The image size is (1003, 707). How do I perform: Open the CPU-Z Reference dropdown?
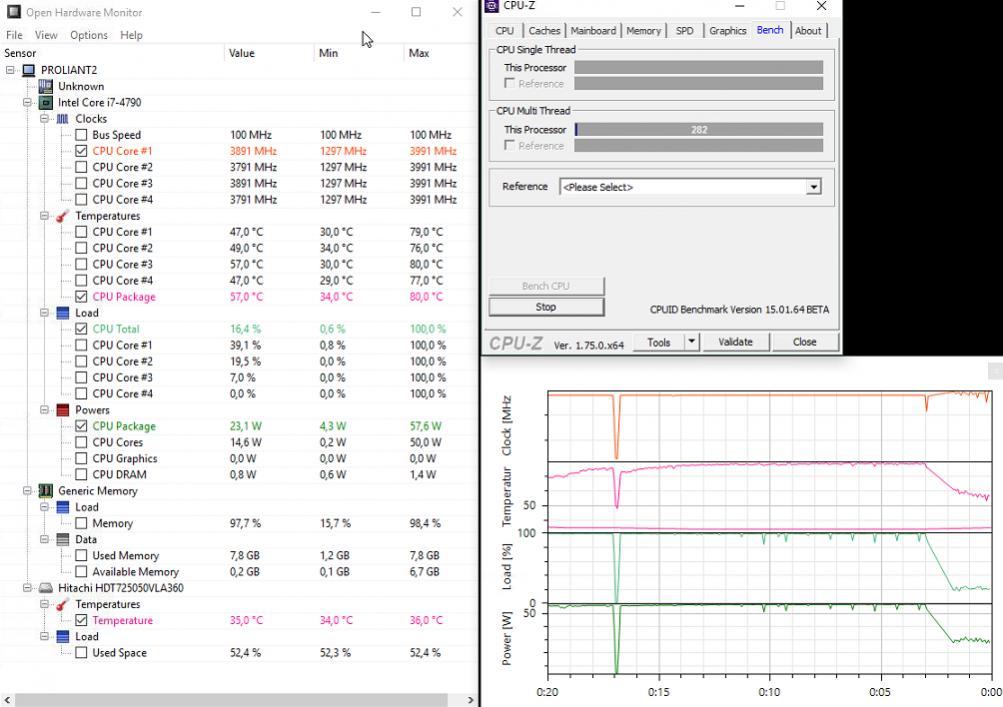click(x=813, y=187)
